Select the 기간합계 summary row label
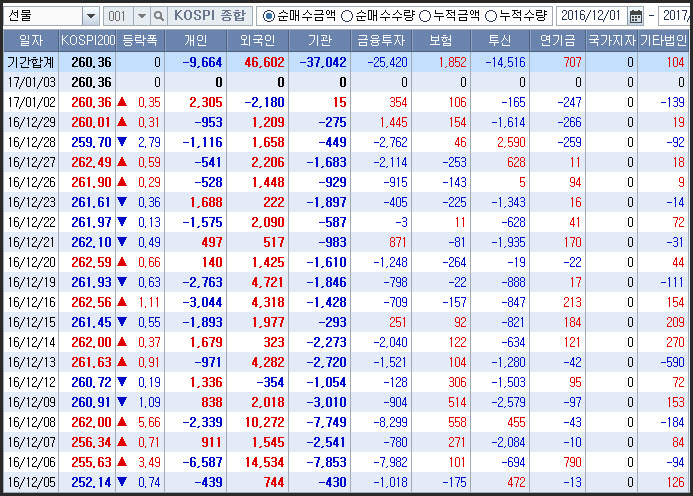The width and height of the screenshot is (693, 496). point(31,62)
